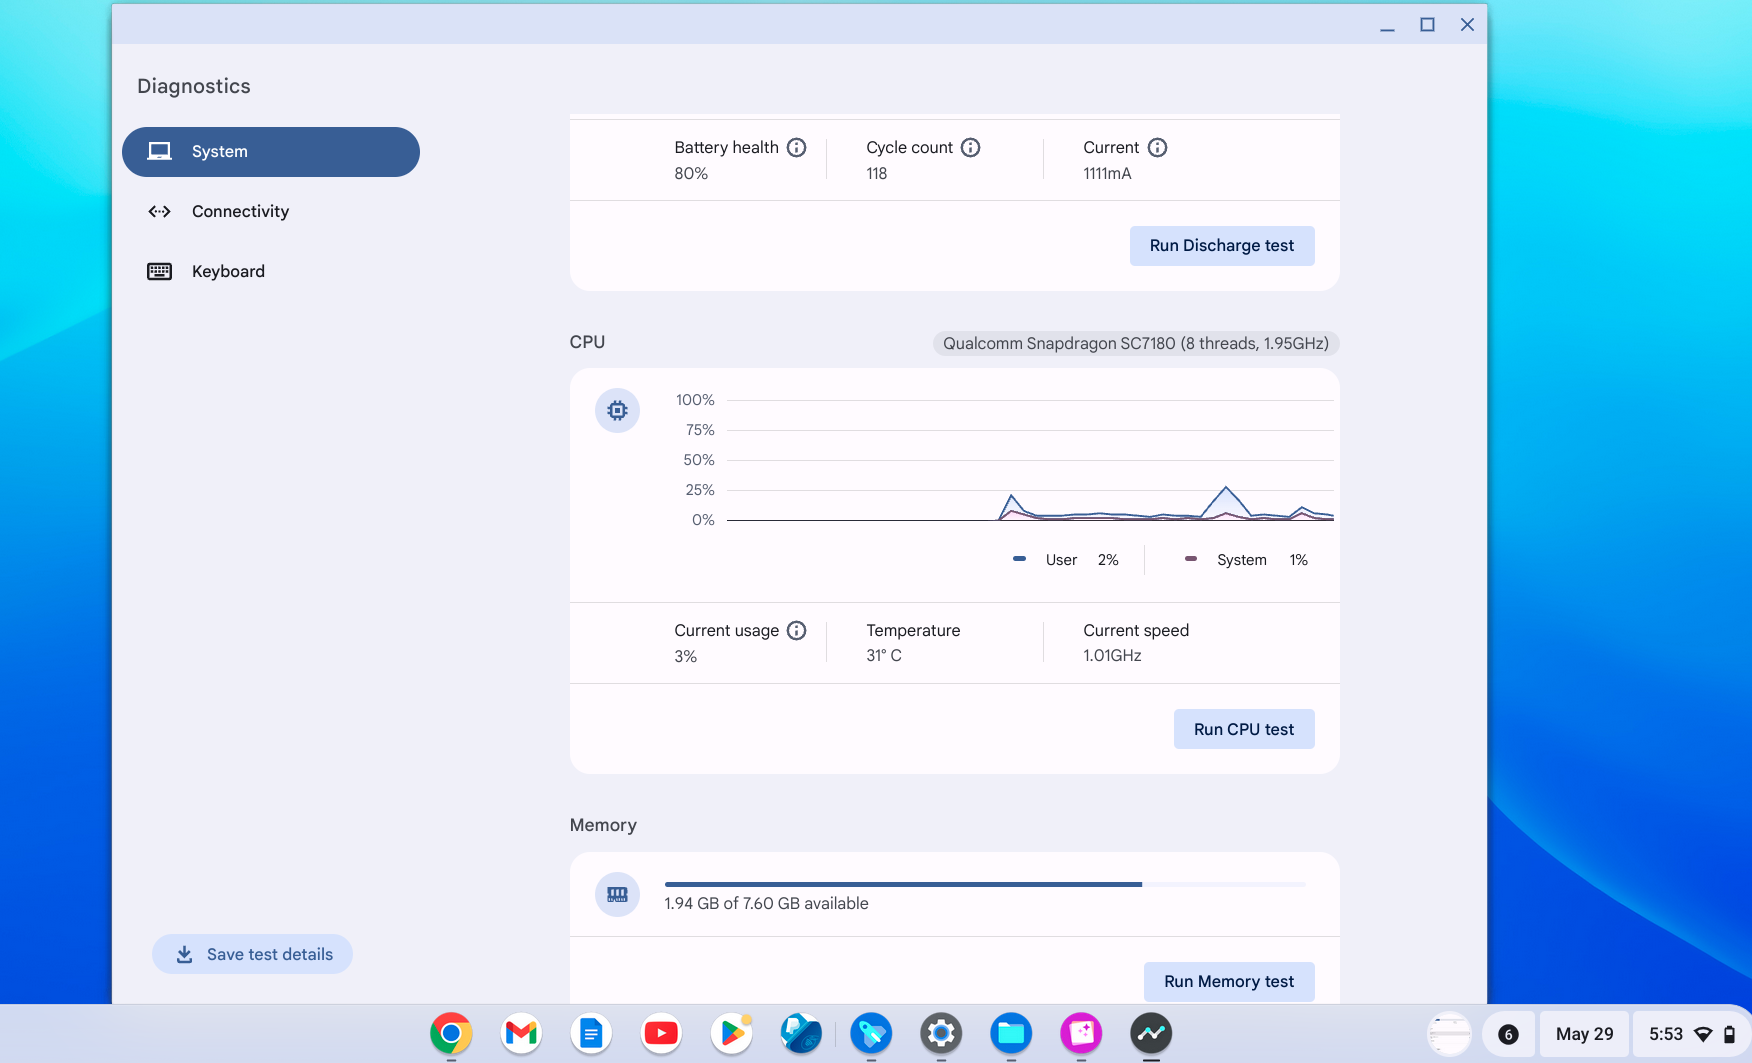Switch to the Connectivity section

click(x=240, y=212)
